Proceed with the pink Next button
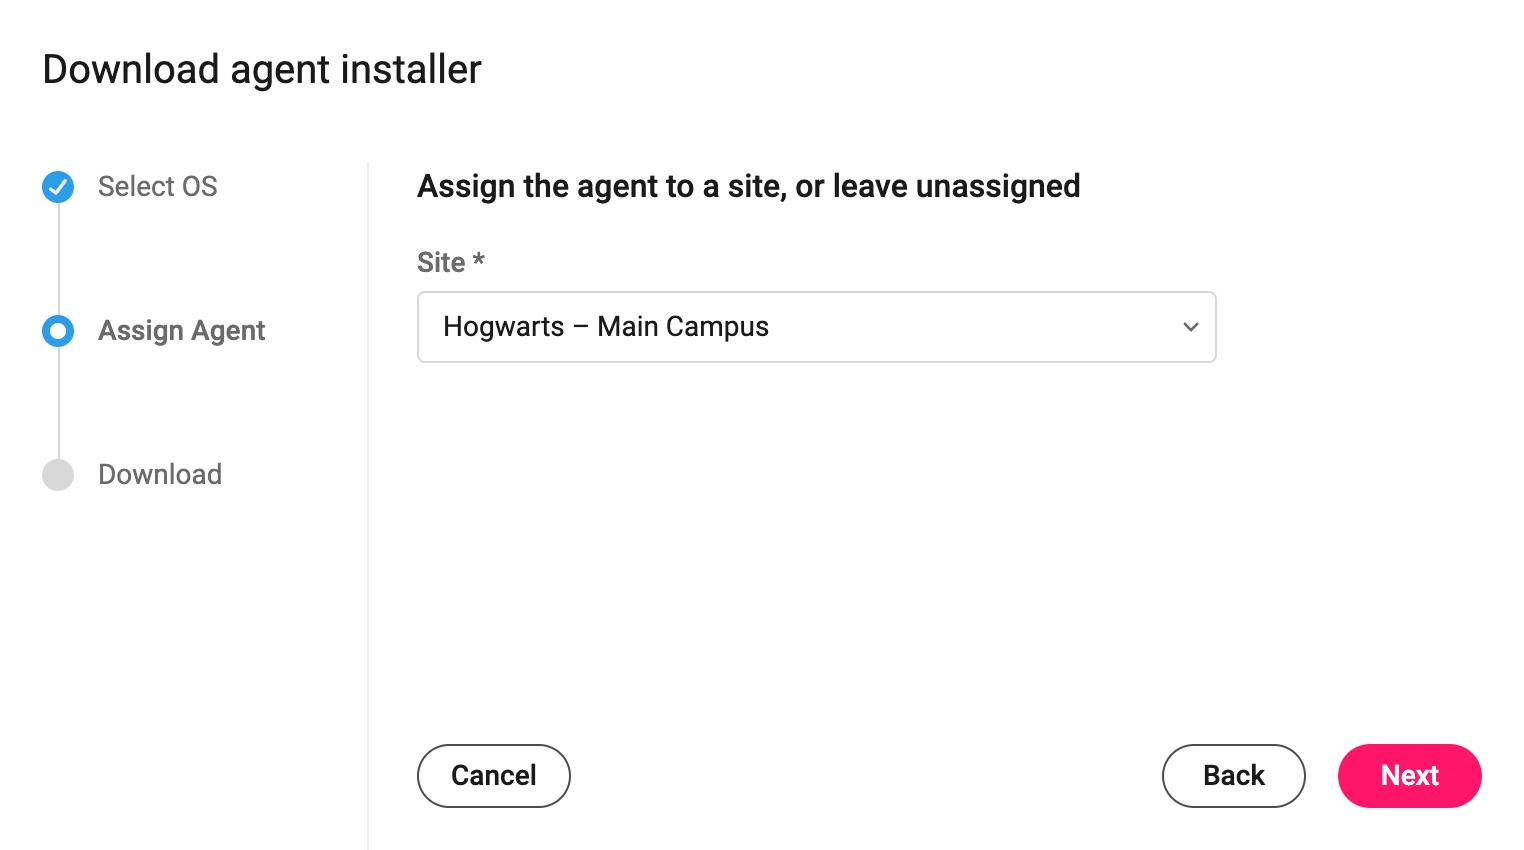The image size is (1524, 850). [1410, 775]
